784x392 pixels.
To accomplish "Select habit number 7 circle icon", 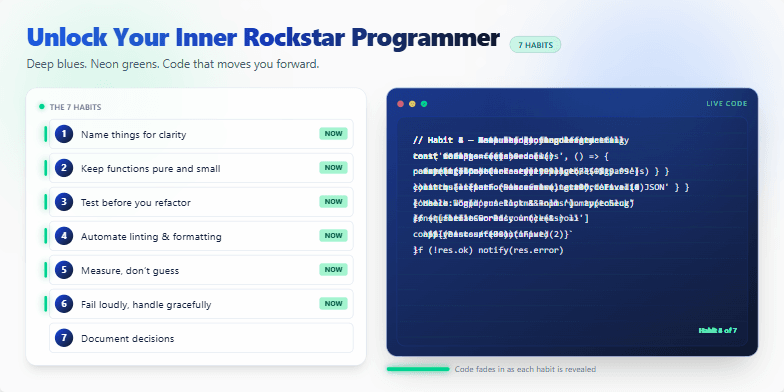I will pyautogui.click(x=64, y=338).
